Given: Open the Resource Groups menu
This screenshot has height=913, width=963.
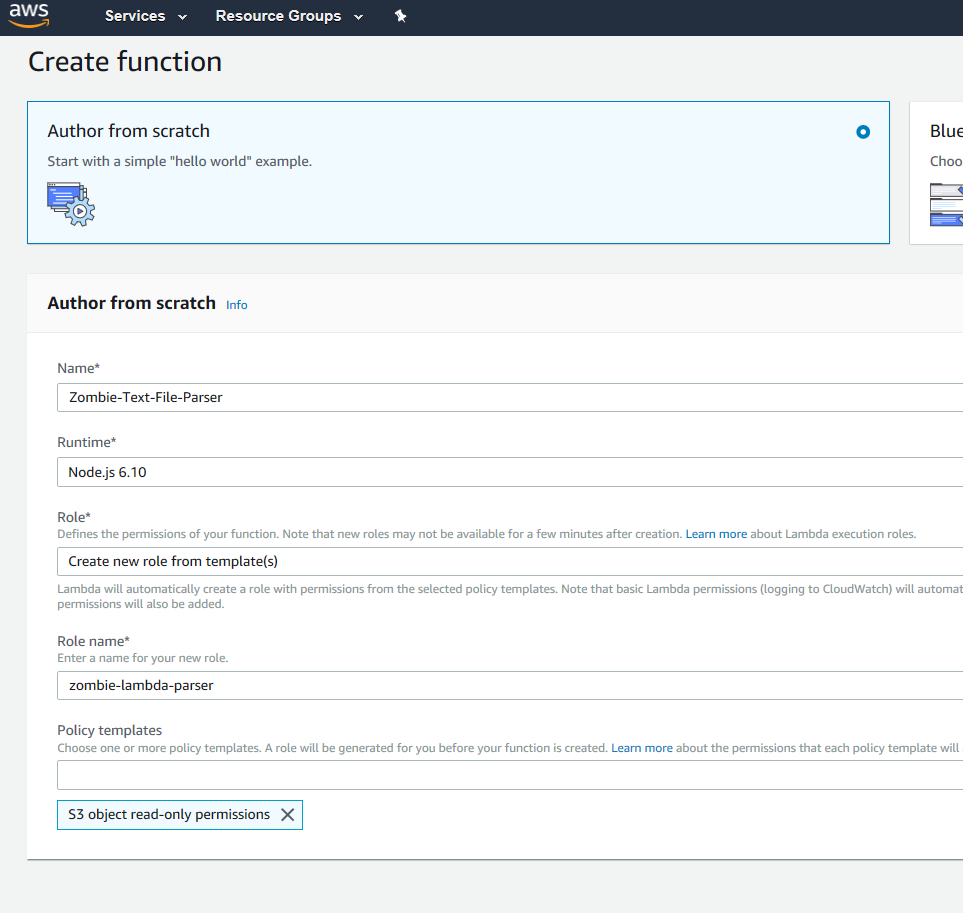Looking at the screenshot, I should 289,16.
